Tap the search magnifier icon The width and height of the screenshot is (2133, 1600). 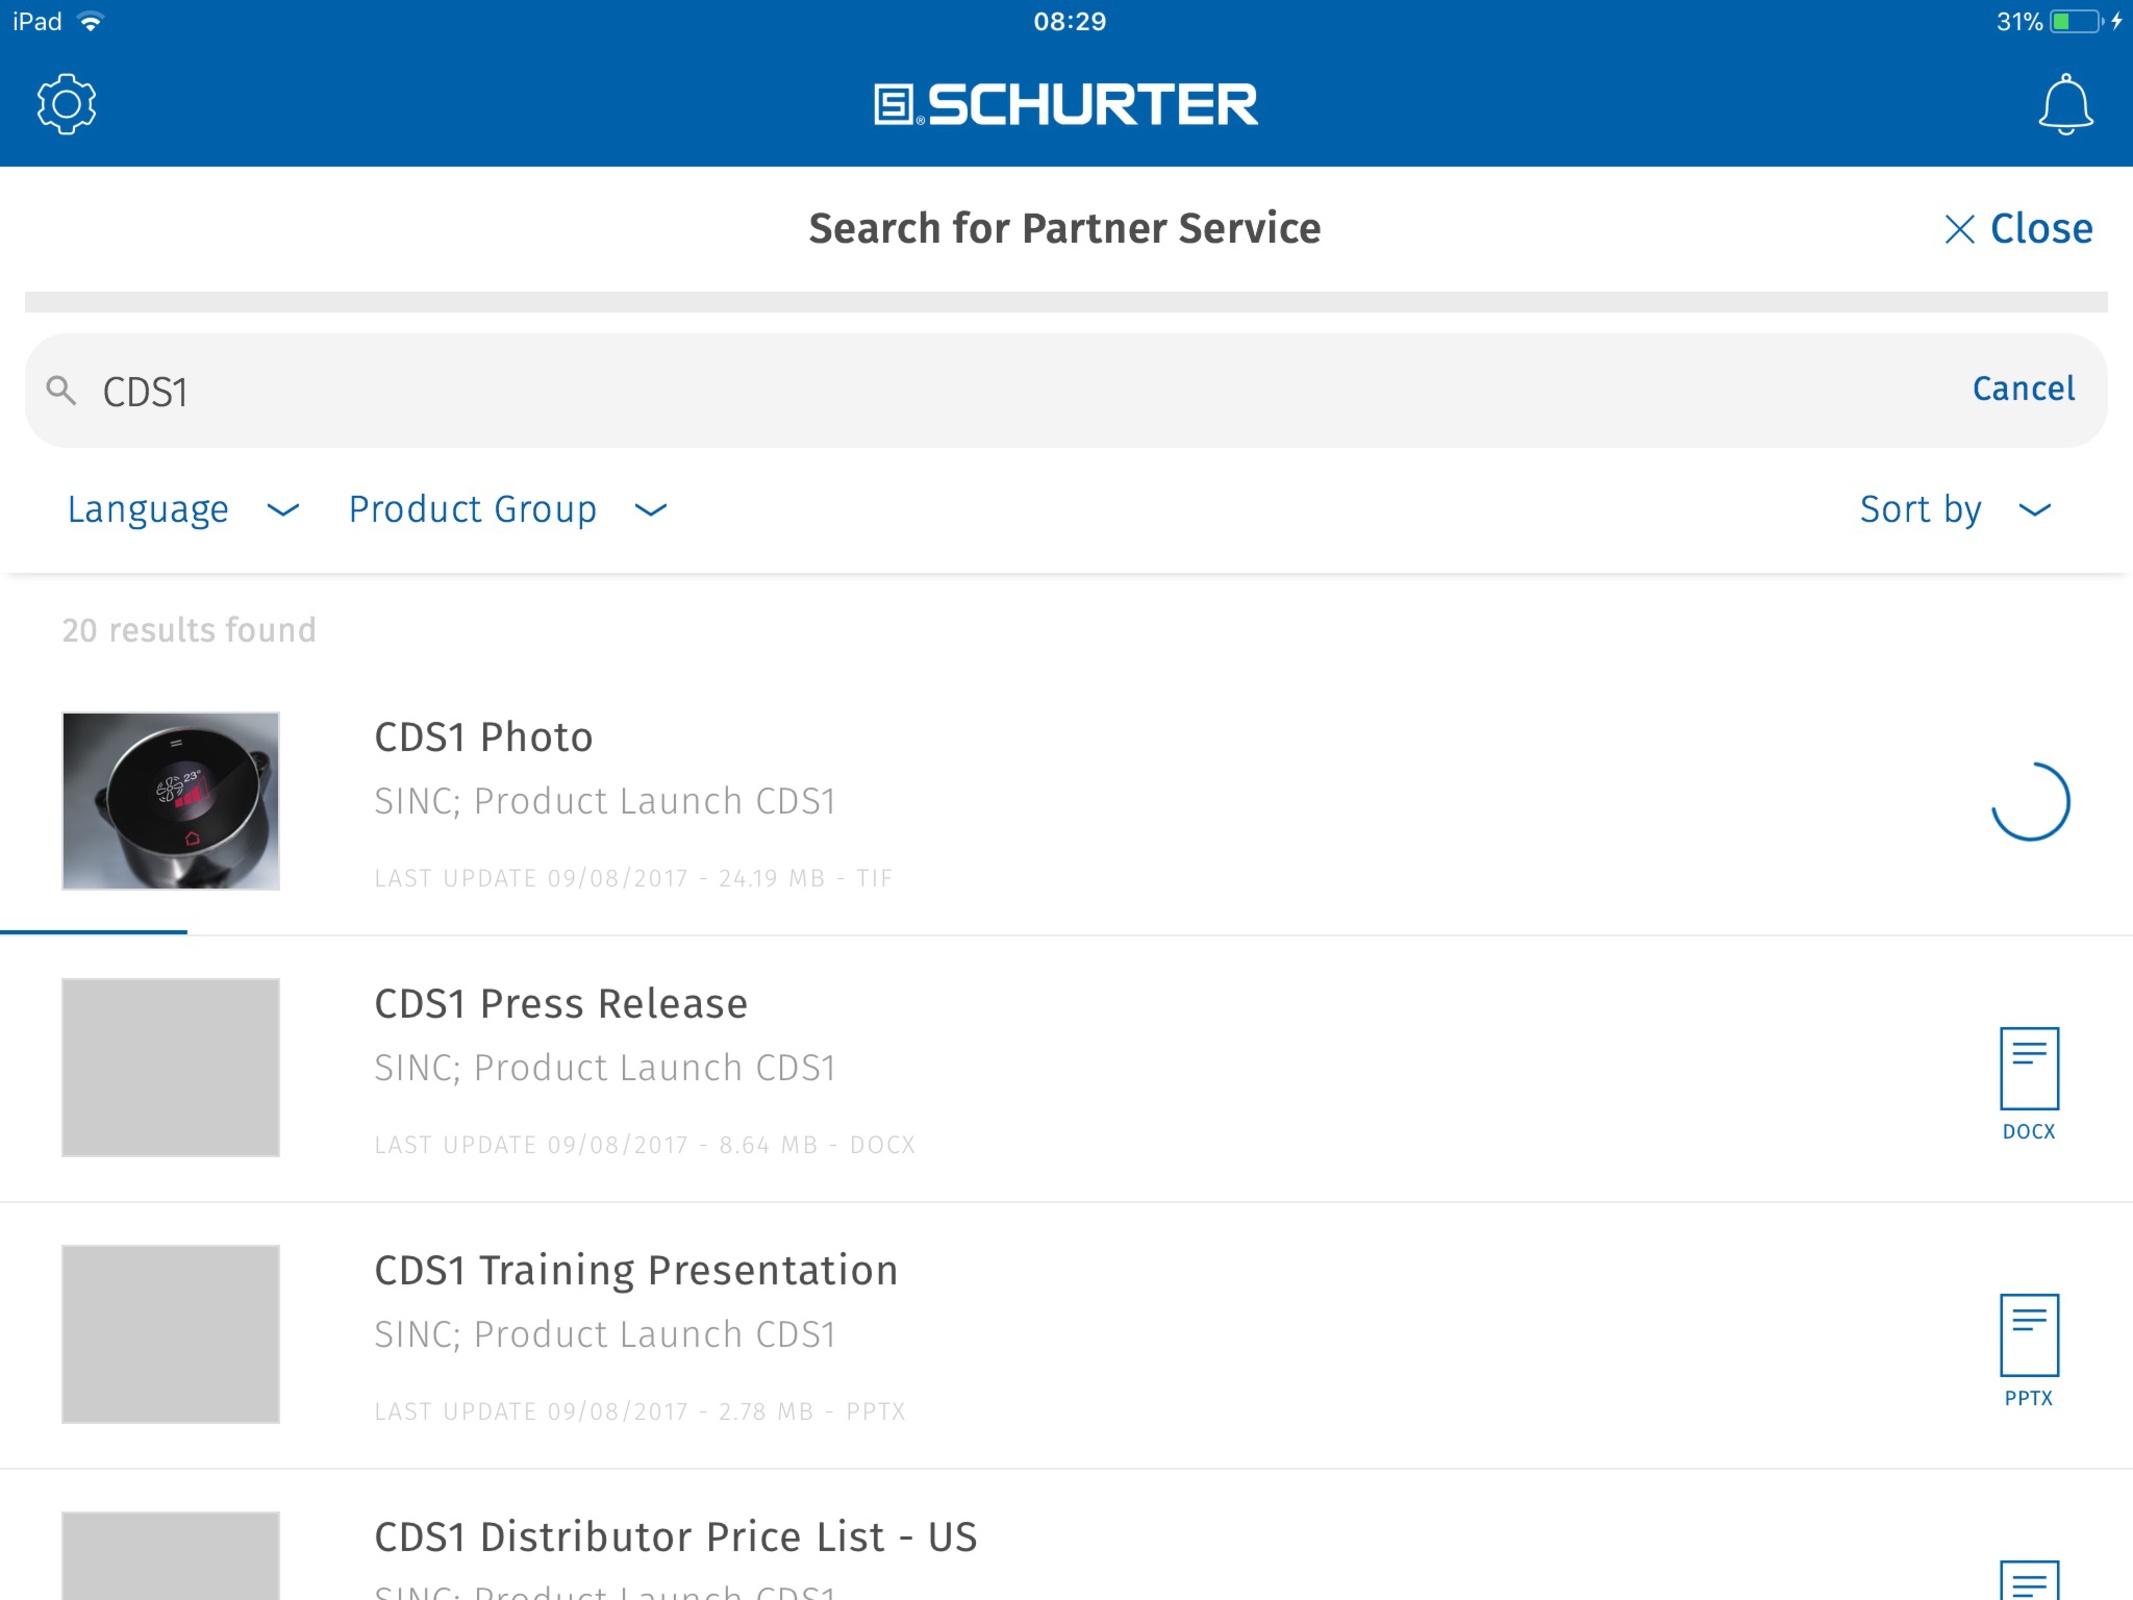coord(62,391)
